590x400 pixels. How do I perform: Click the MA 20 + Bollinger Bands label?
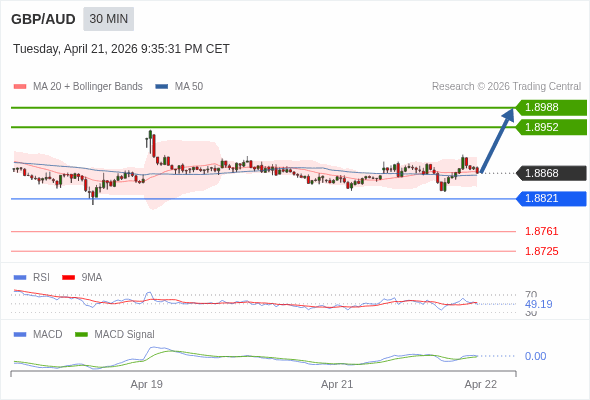(88, 87)
